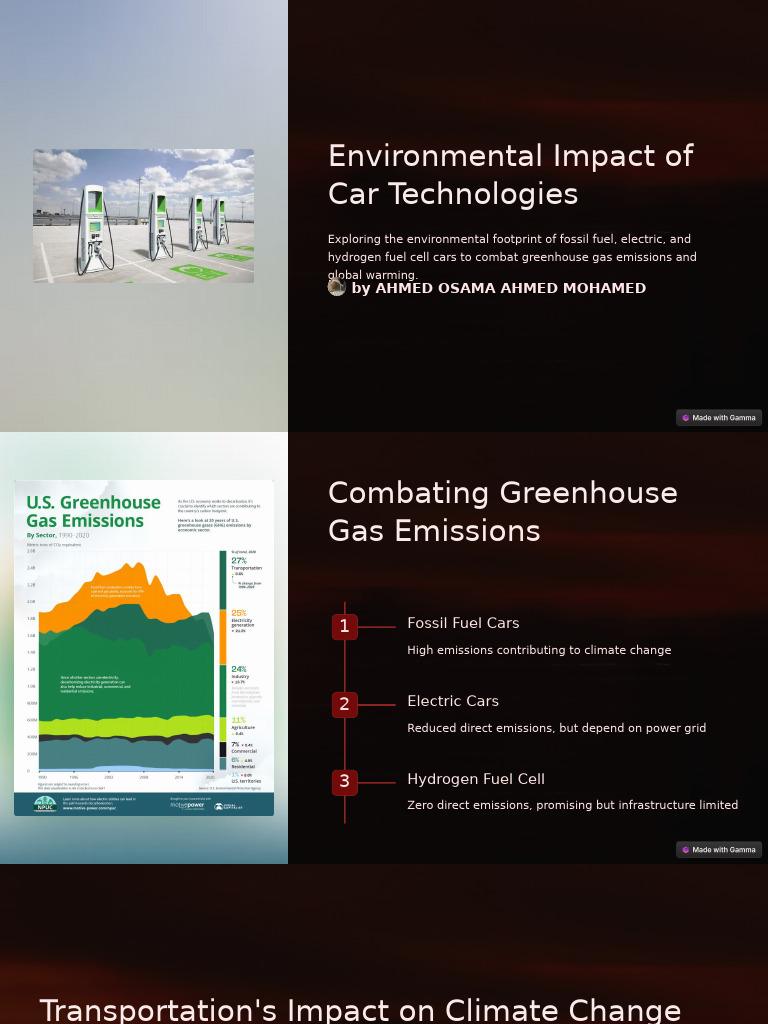768x1024 pixels.
Task: Click text High emissions contributing to climate change
Action: 539,650
